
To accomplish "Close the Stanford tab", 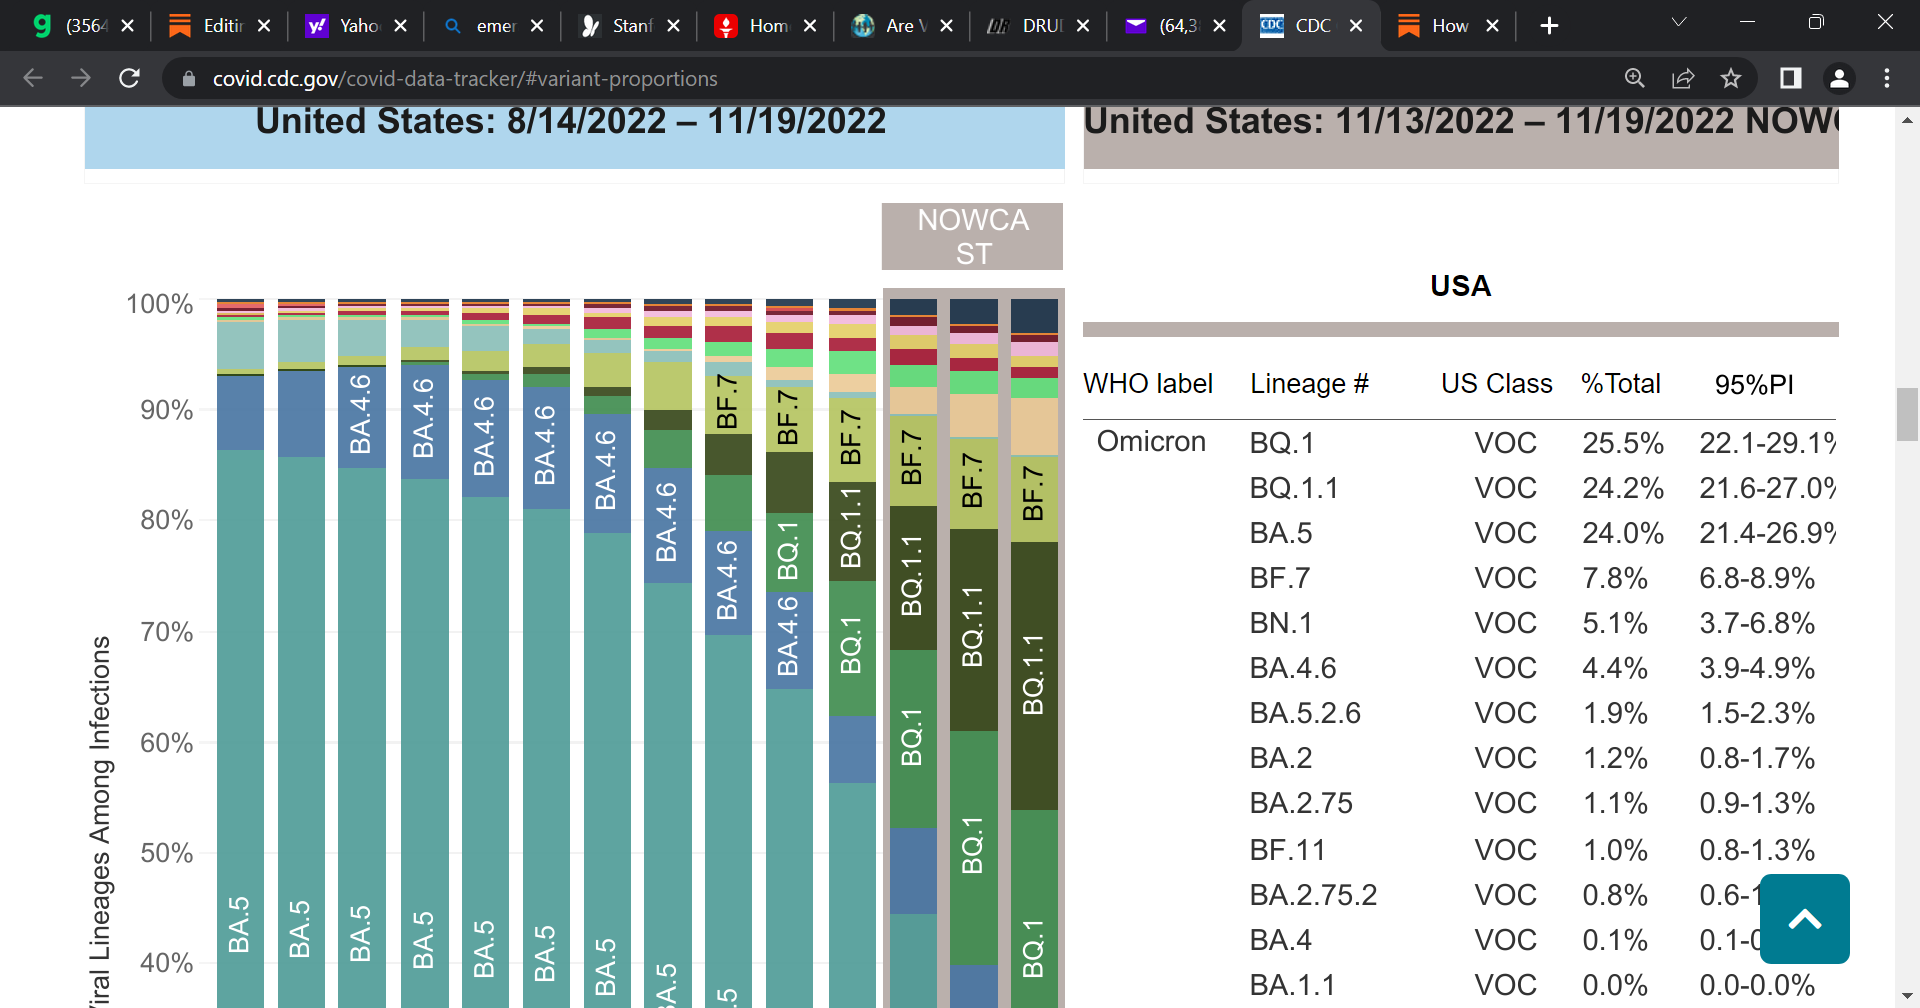I will [x=674, y=26].
